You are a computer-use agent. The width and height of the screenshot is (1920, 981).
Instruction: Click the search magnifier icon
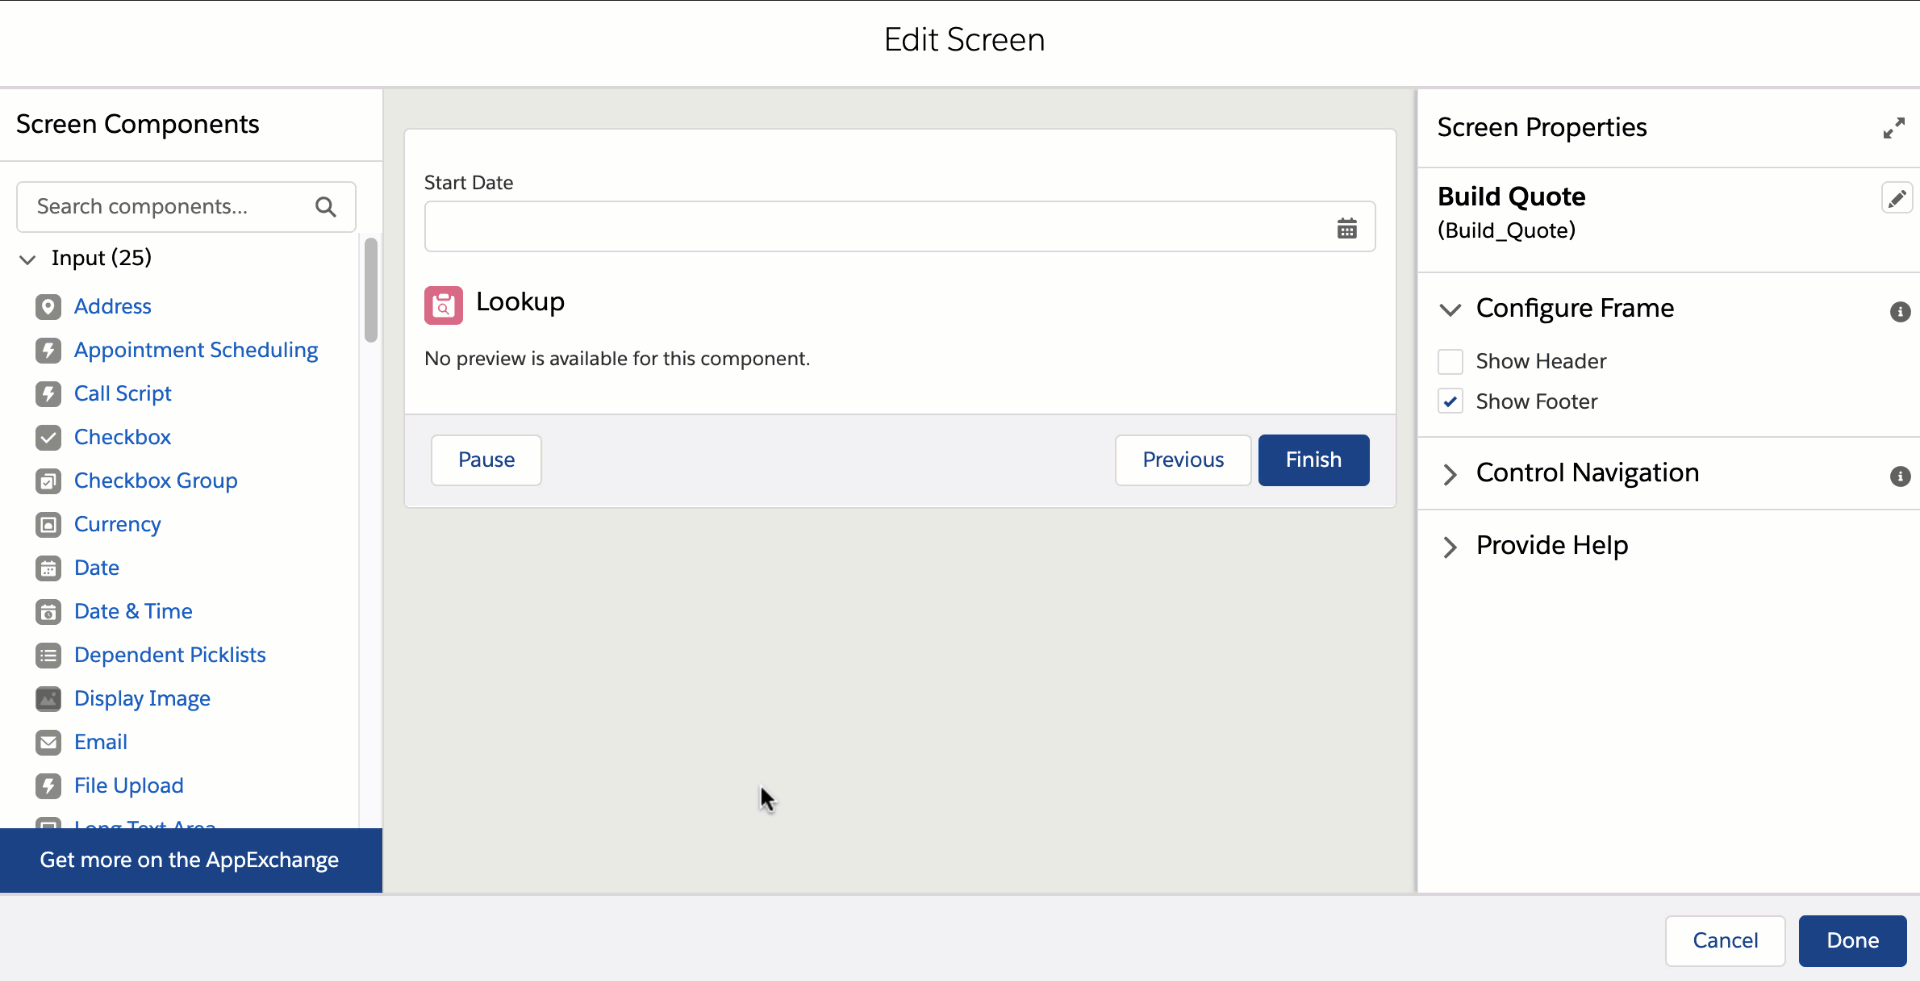[325, 207]
